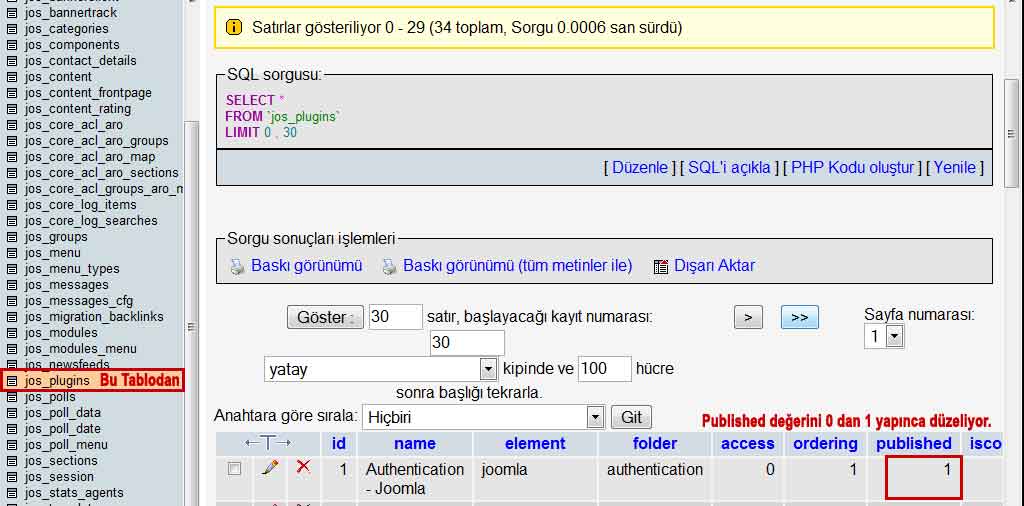This screenshot has width=1024, height=506.
Task: Click the table icon beside jos_menu_types
Action: pos(12,269)
